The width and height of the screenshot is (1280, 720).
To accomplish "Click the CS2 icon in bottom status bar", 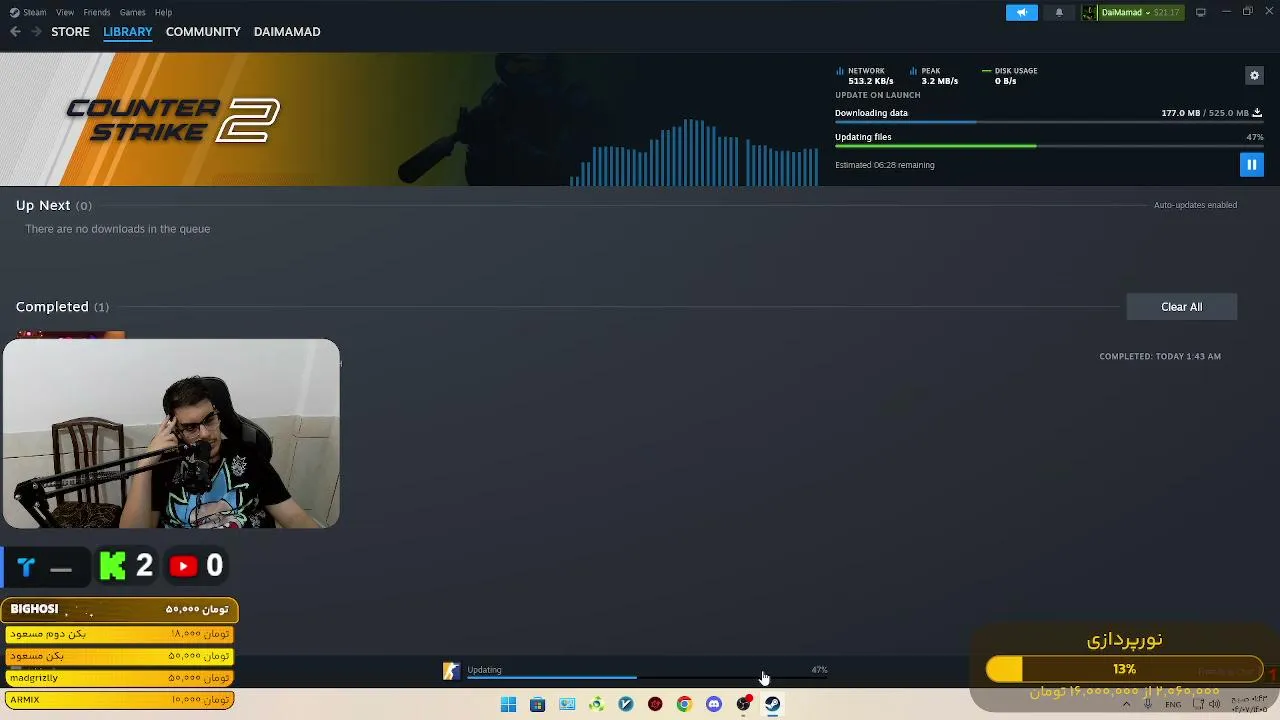I will click(x=451, y=671).
